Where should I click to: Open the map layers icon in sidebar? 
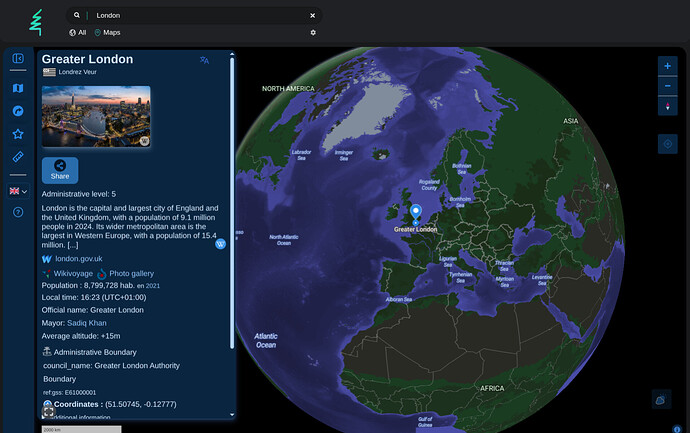click(x=18, y=88)
